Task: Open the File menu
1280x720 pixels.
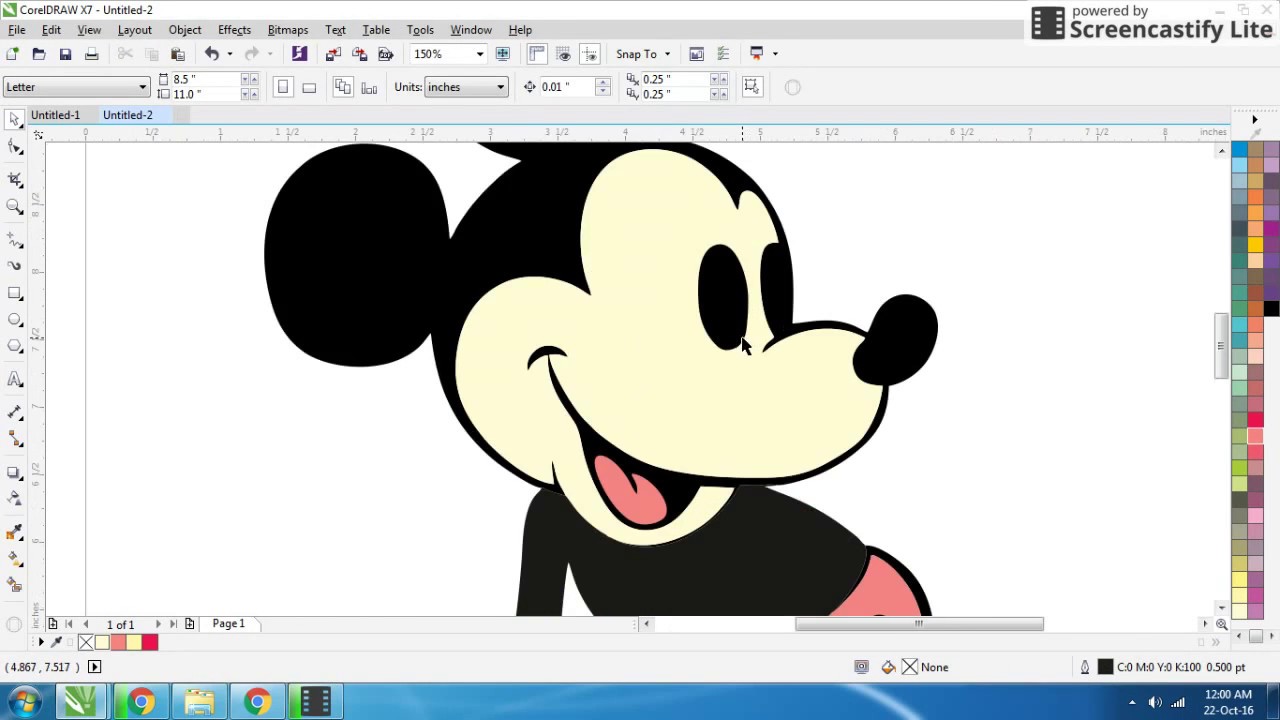Action: point(17,30)
